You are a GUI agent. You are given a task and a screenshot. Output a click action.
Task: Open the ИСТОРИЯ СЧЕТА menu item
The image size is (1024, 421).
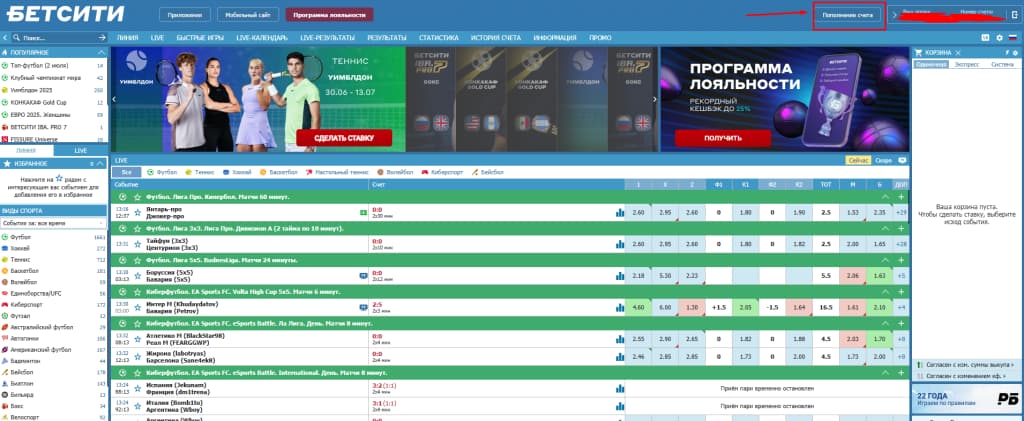coord(495,38)
